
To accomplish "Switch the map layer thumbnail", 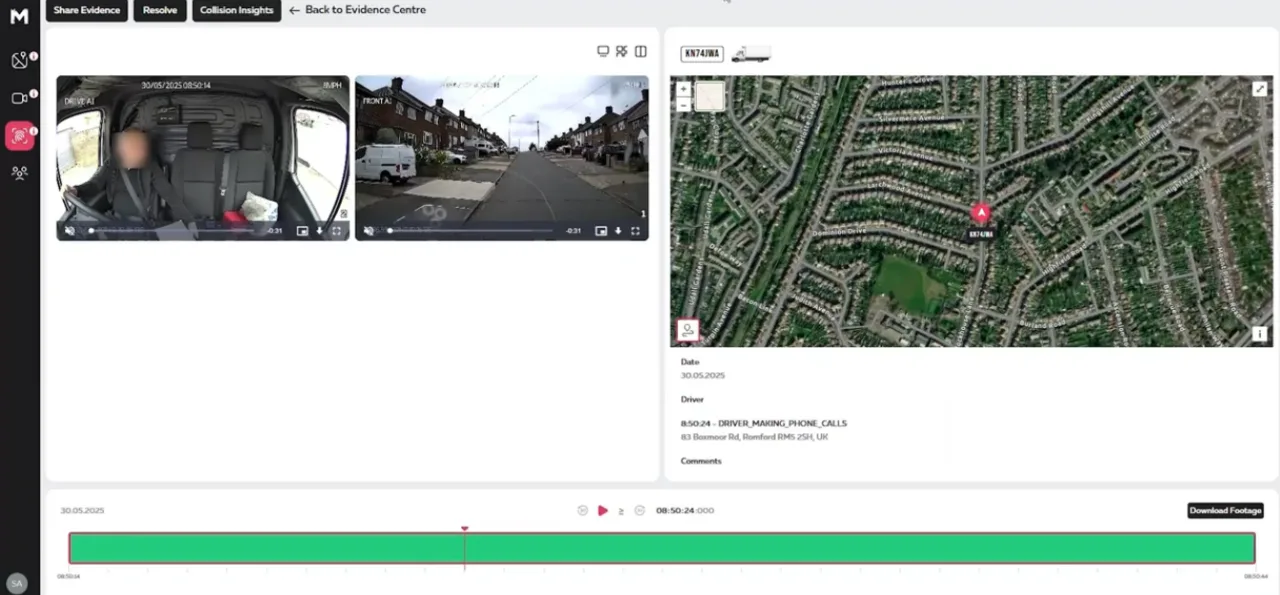I will tap(710, 96).
